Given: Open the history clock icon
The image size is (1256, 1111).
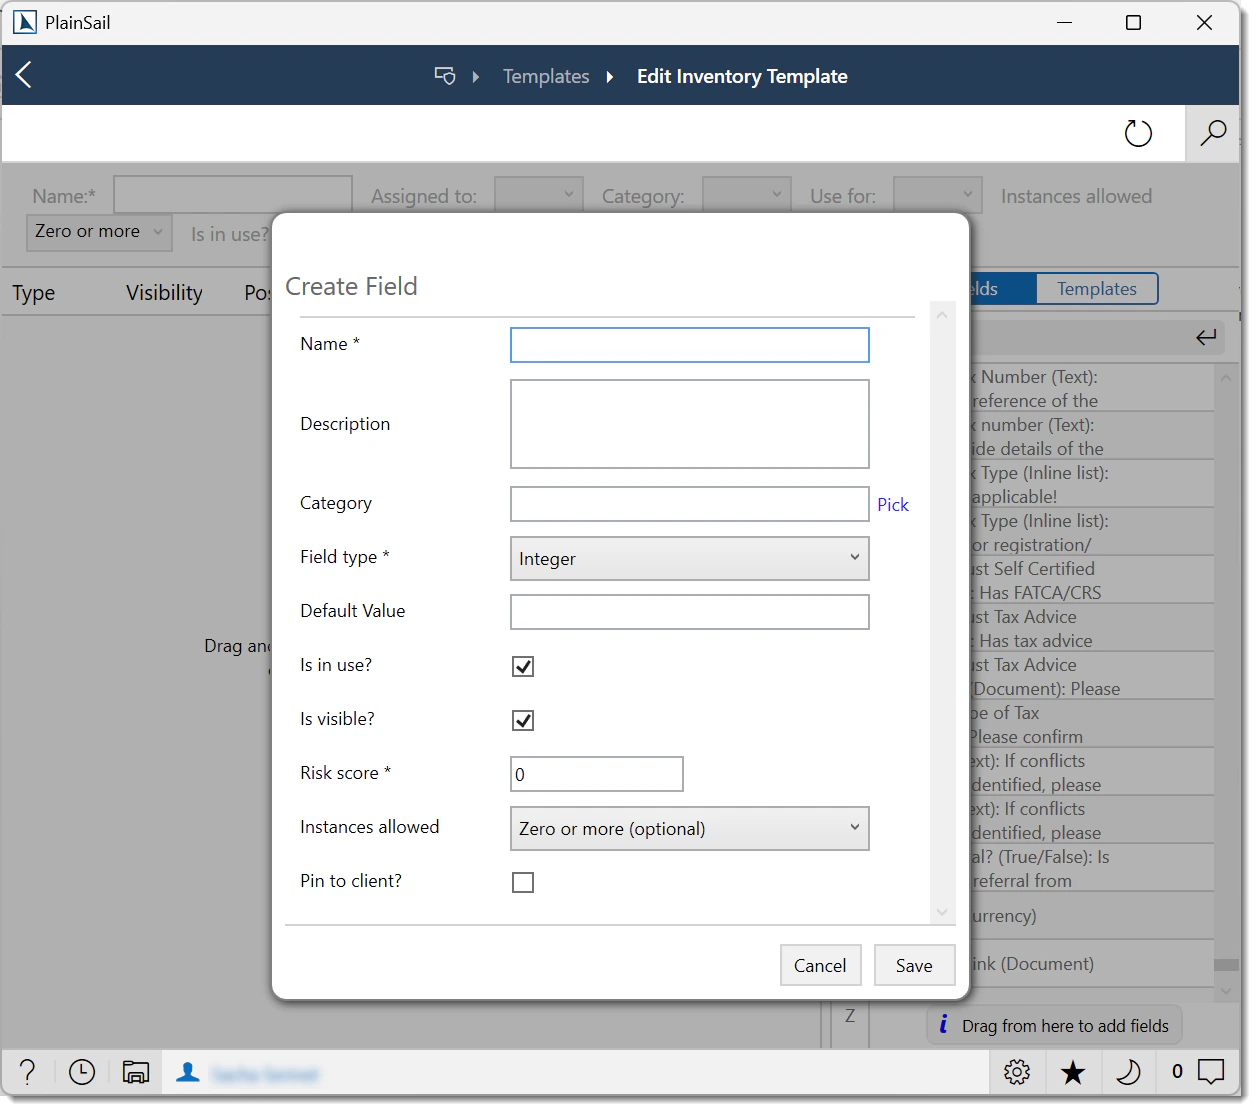Looking at the screenshot, I should 82,1073.
